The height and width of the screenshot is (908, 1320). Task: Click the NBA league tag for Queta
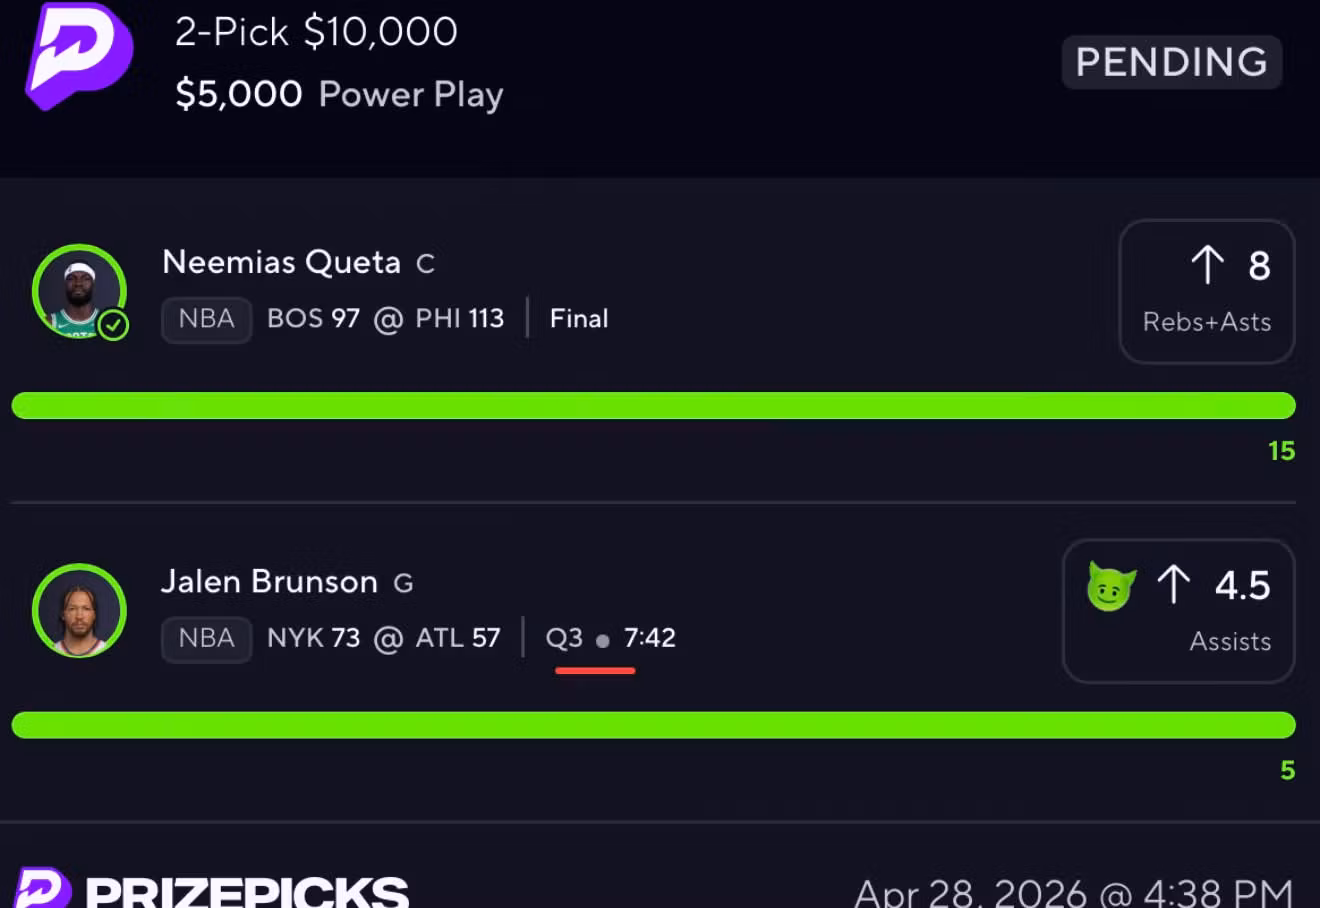tap(207, 319)
